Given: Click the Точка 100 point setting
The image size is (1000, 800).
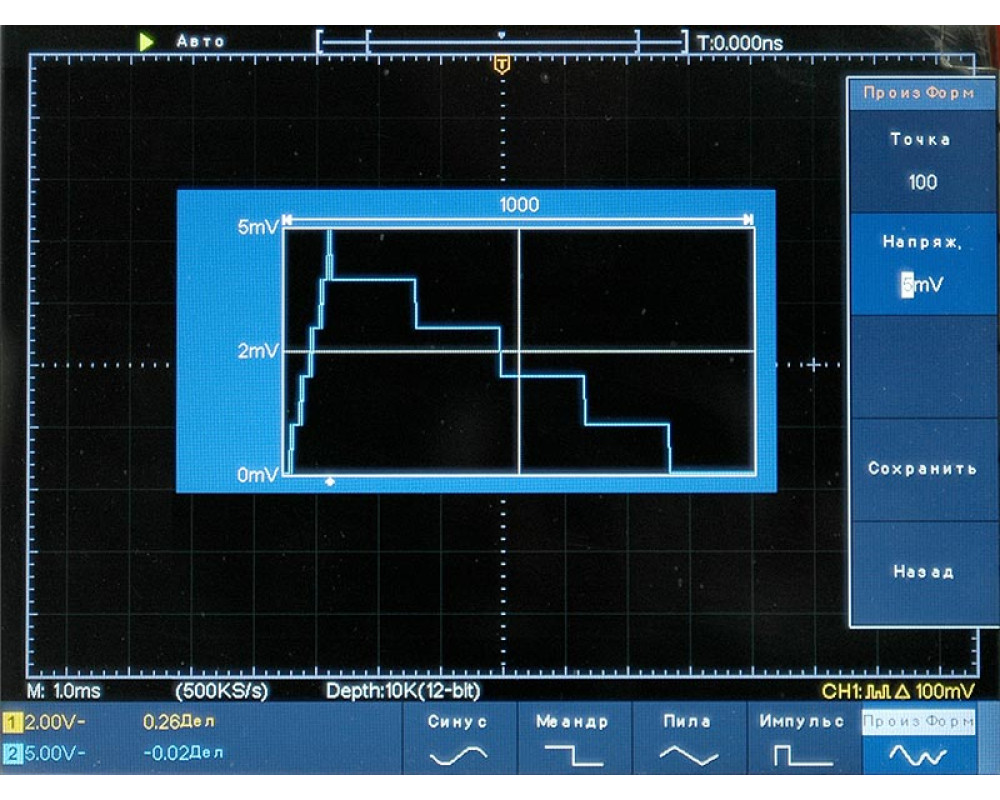Looking at the screenshot, I should 921,161.
